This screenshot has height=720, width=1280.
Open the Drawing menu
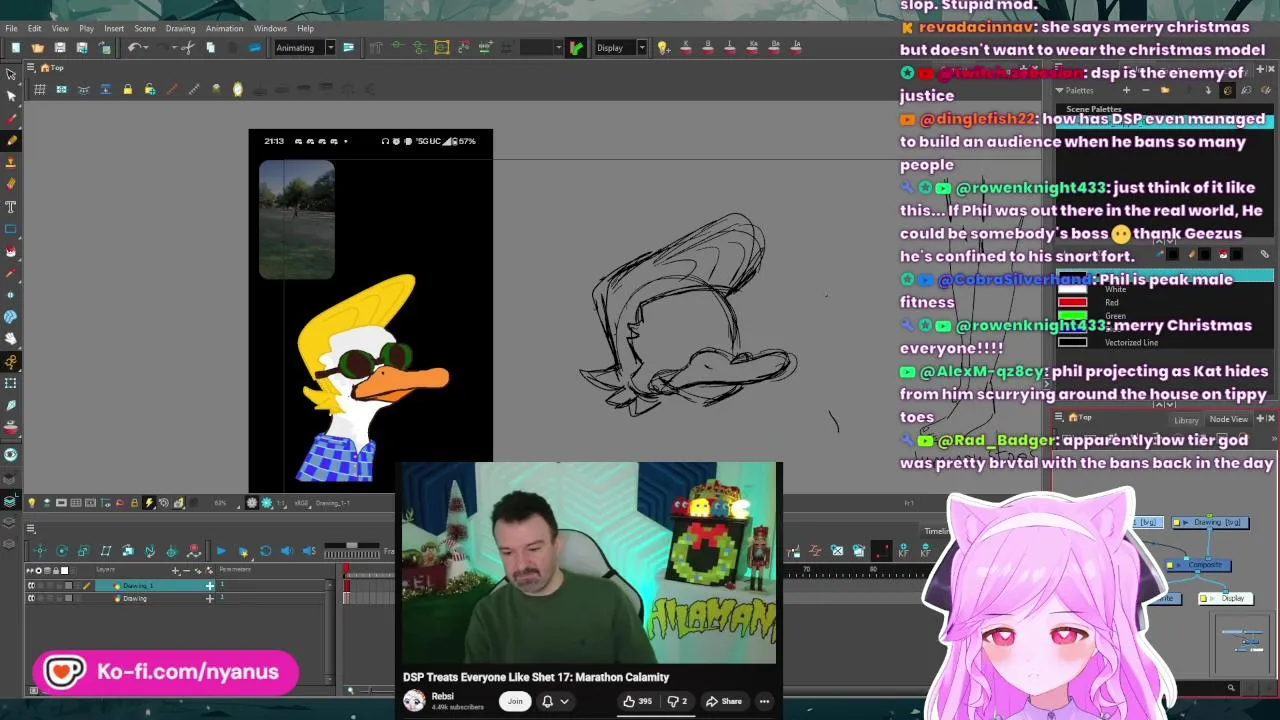[180, 28]
